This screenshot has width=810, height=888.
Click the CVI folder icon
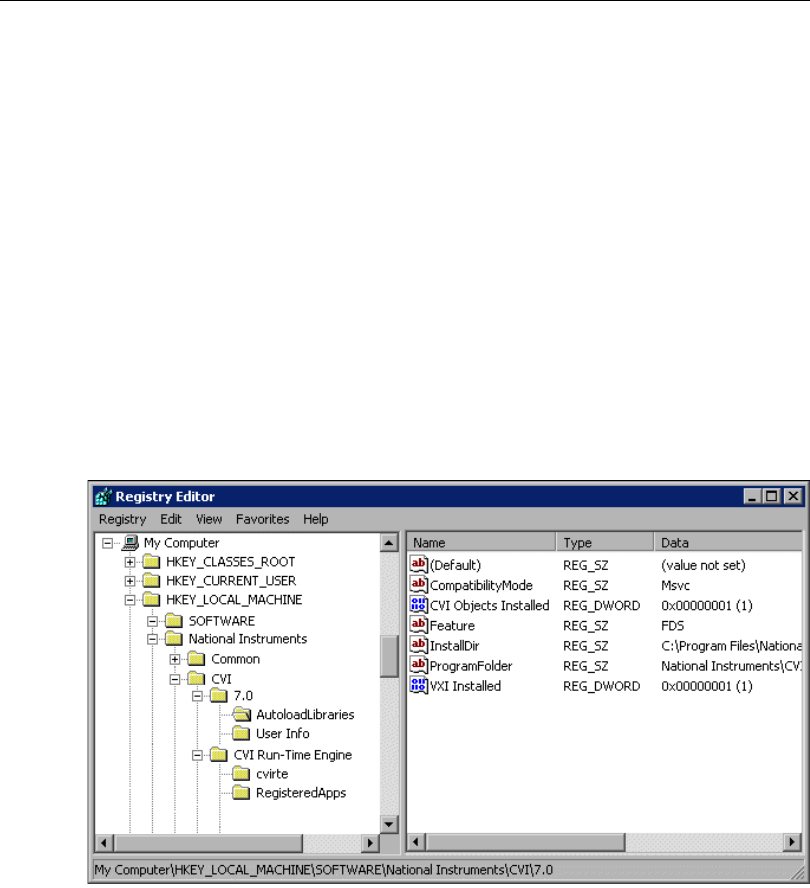point(197,678)
